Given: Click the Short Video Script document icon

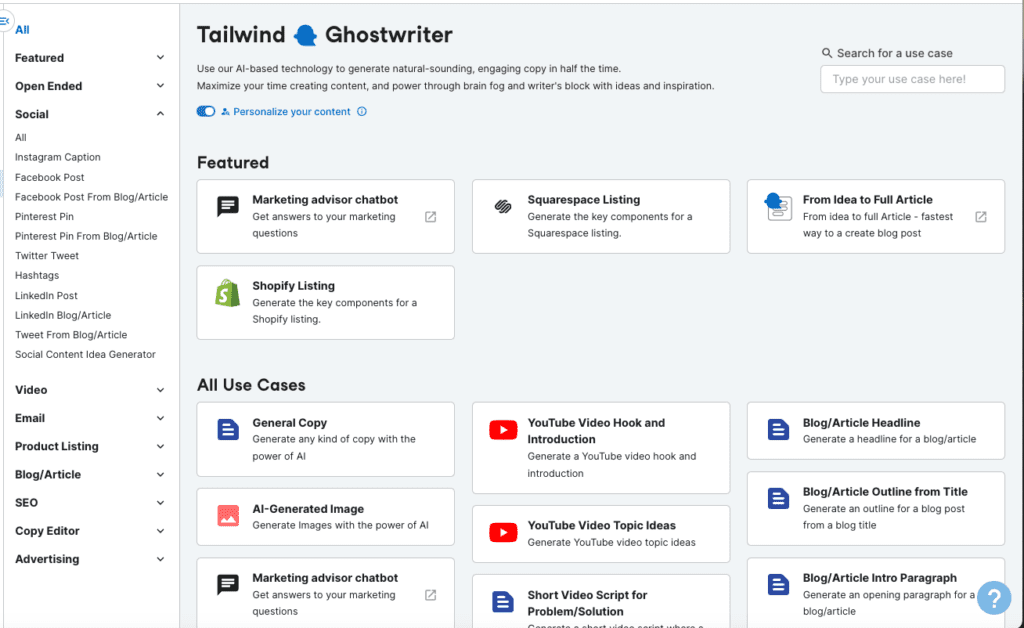Looking at the screenshot, I should [x=503, y=602].
